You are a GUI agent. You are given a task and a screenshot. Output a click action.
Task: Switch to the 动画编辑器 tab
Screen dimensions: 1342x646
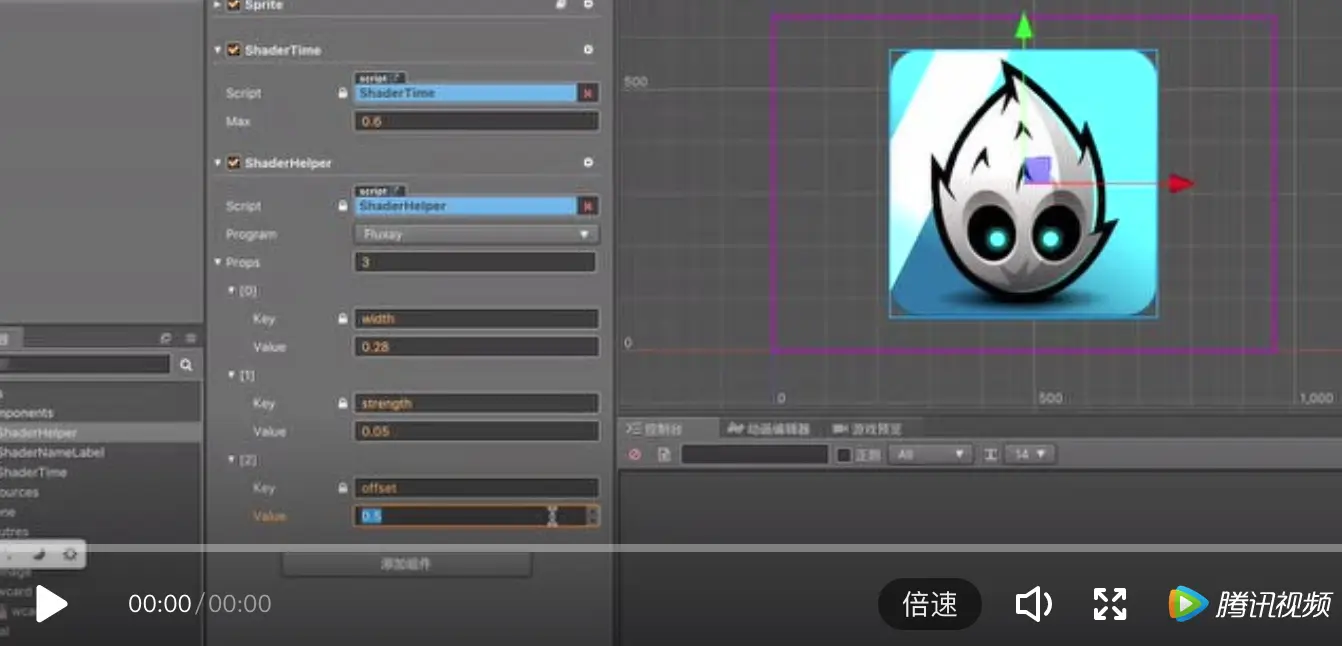768,428
